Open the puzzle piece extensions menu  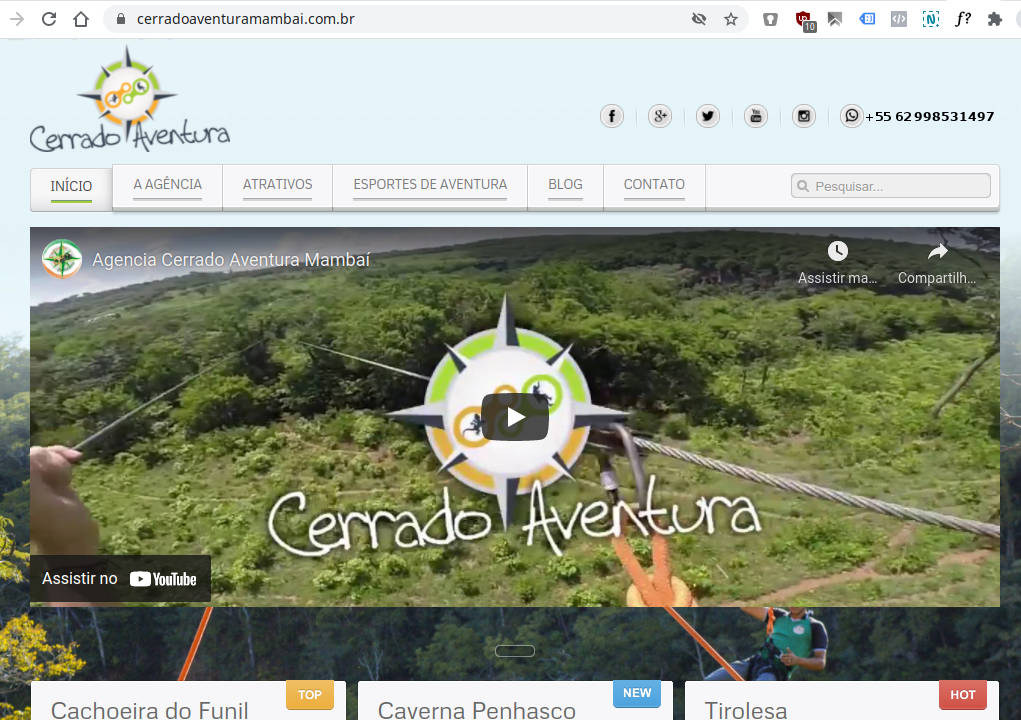[994, 19]
